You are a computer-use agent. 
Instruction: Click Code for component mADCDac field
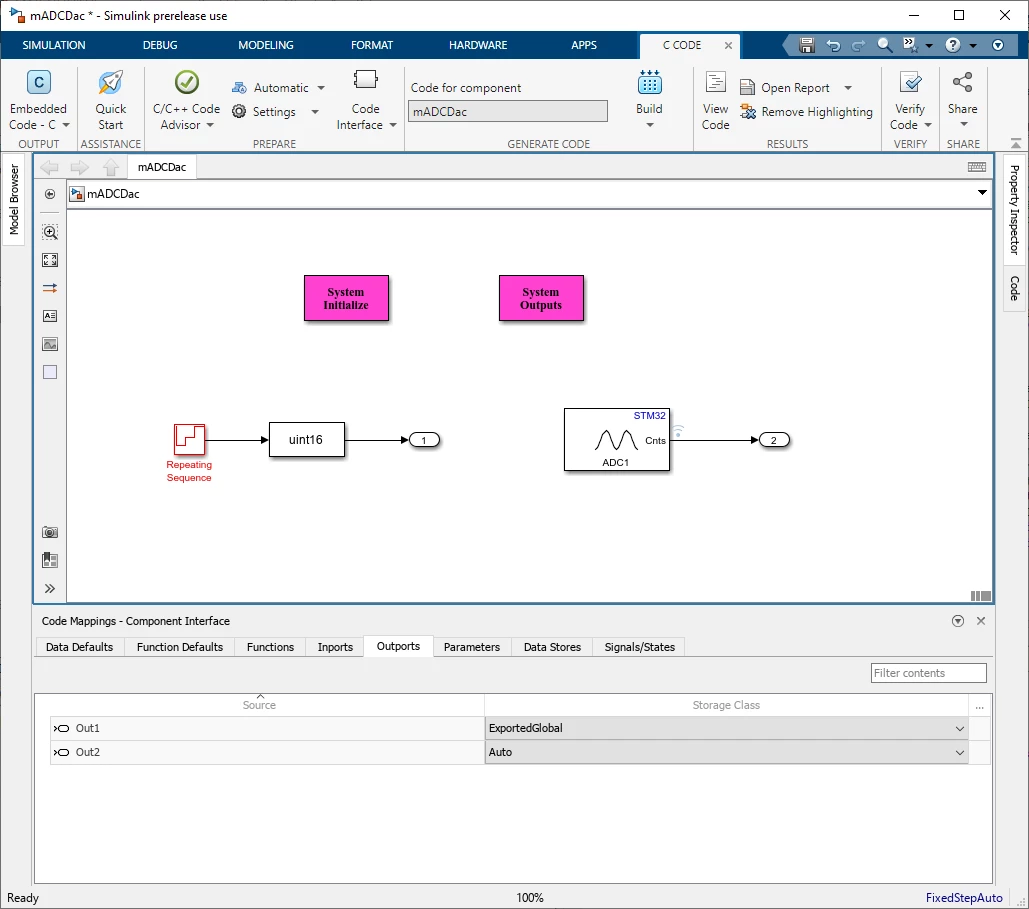[508, 112]
